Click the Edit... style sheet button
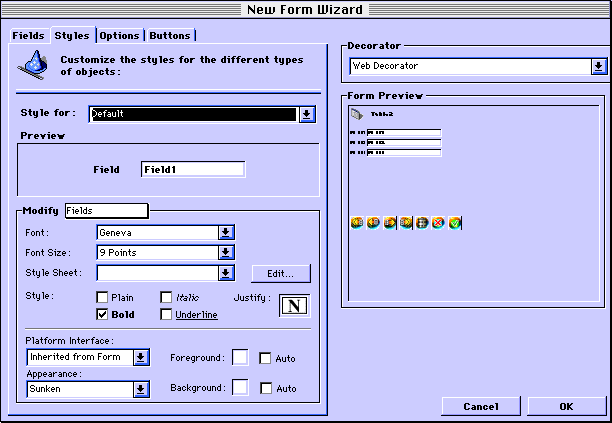The width and height of the screenshot is (612, 423). point(280,273)
